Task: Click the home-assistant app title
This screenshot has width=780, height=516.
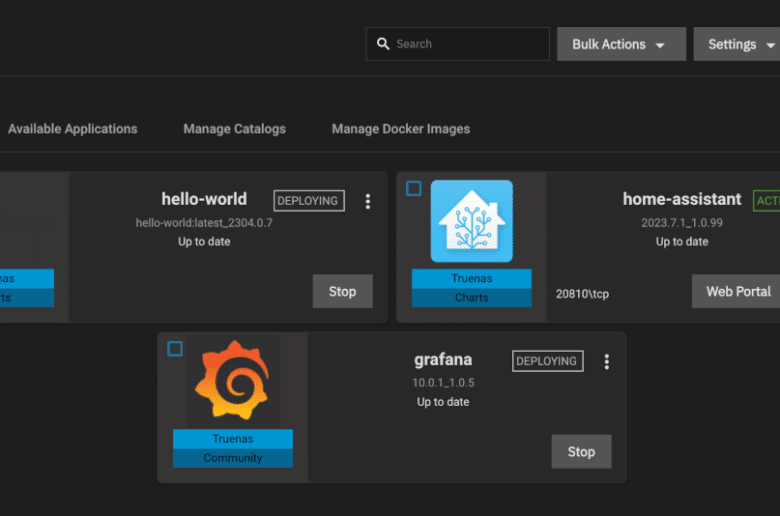Action: [682, 199]
